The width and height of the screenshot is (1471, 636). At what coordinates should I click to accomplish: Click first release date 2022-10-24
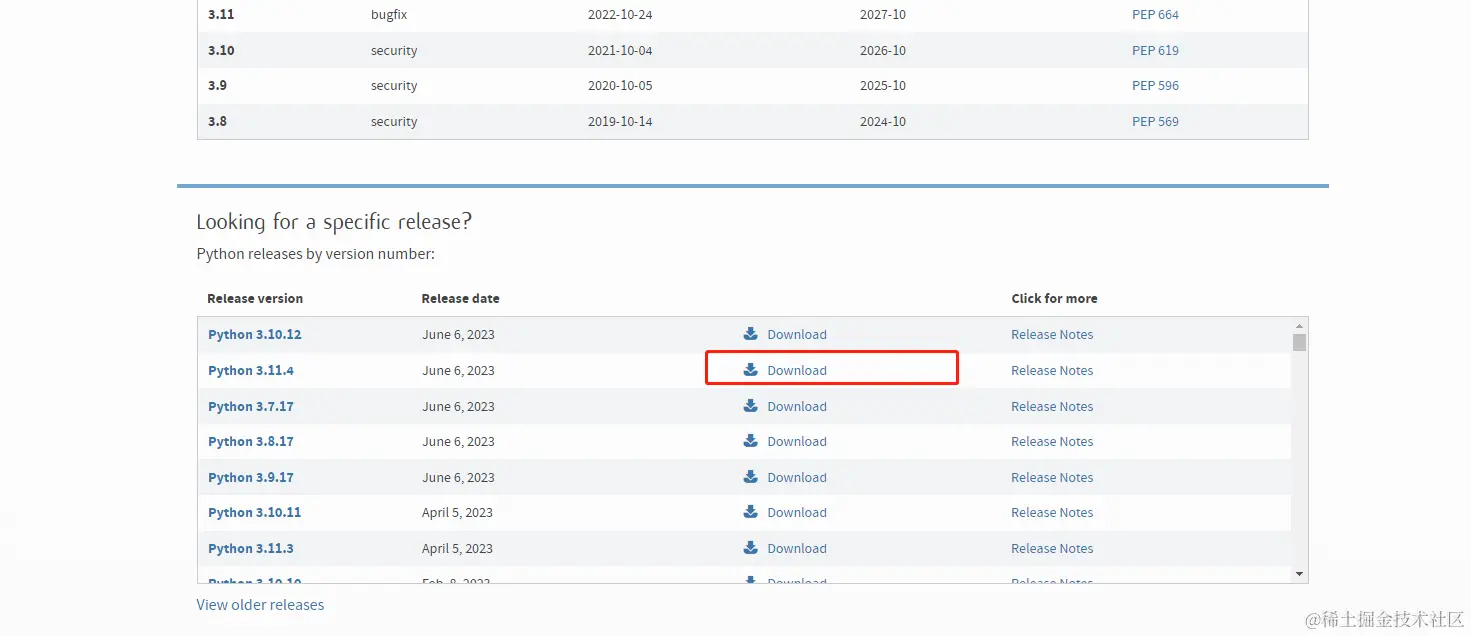pos(620,14)
